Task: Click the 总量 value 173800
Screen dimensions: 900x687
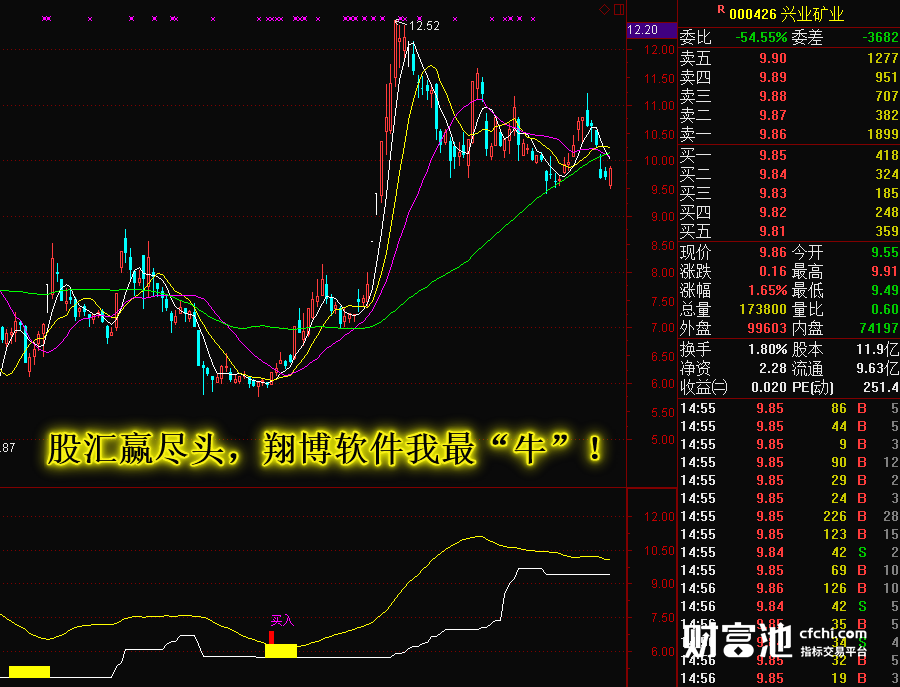Action: pos(763,309)
